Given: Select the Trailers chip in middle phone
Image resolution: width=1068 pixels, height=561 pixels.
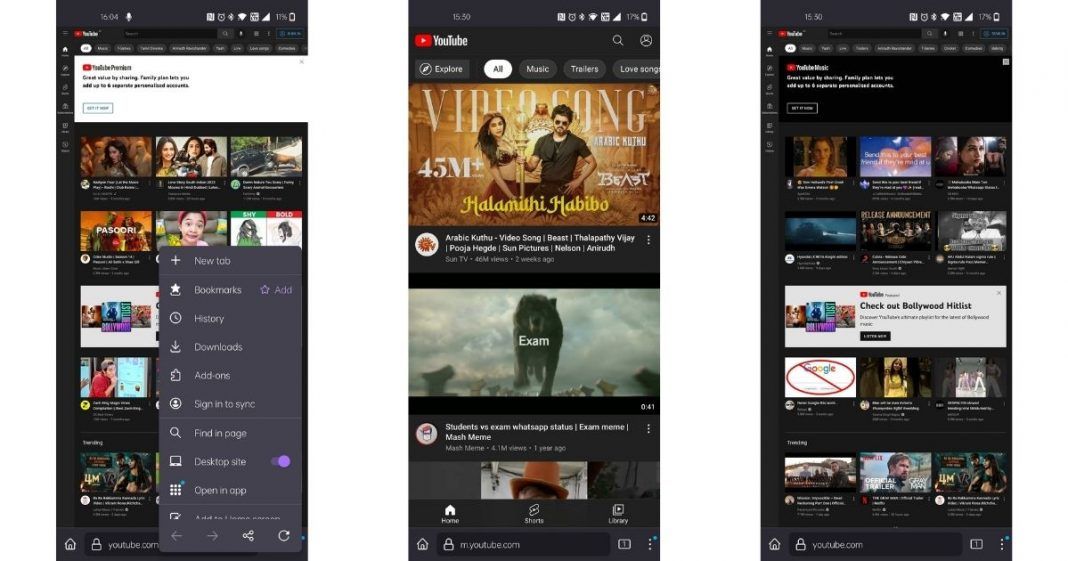Looking at the screenshot, I should coord(584,69).
